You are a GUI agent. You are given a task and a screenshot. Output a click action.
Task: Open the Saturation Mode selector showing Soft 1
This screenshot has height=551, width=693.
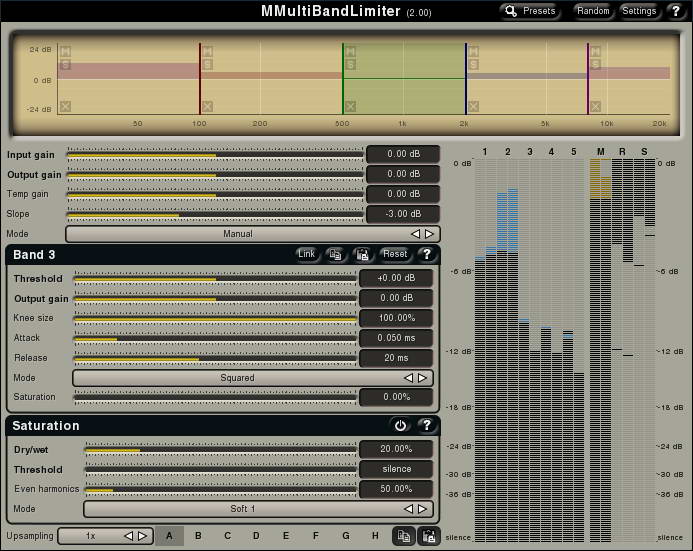click(258, 509)
